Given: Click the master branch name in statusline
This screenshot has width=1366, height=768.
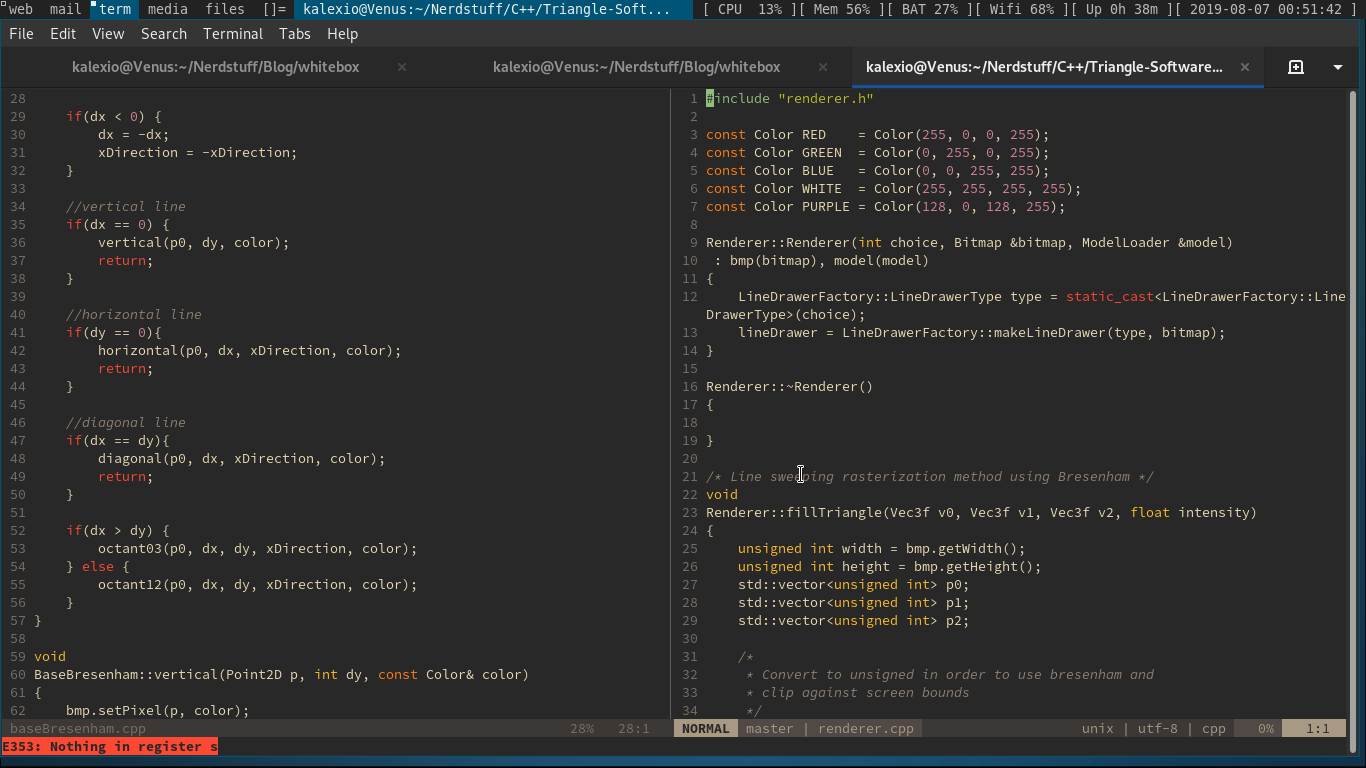Looking at the screenshot, I should click(770, 729).
